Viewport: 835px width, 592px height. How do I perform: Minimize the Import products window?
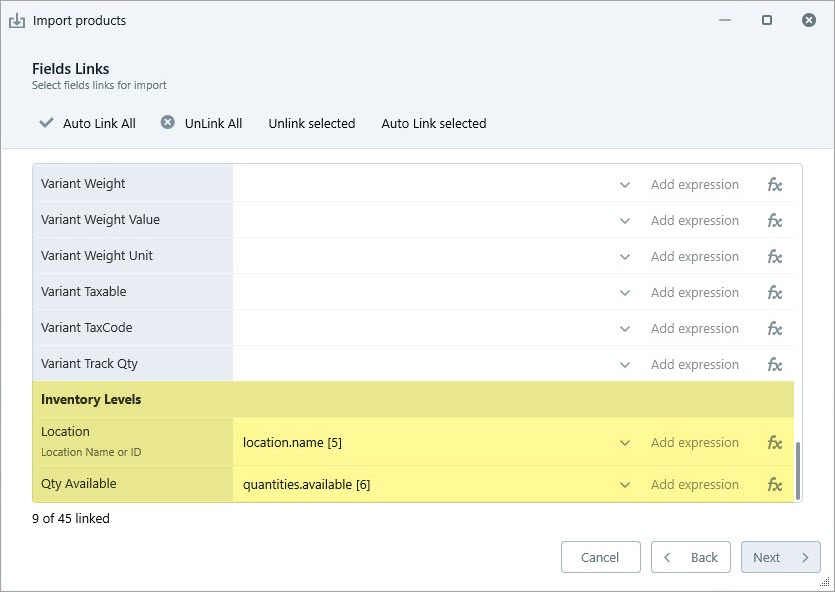(x=725, y=20)
